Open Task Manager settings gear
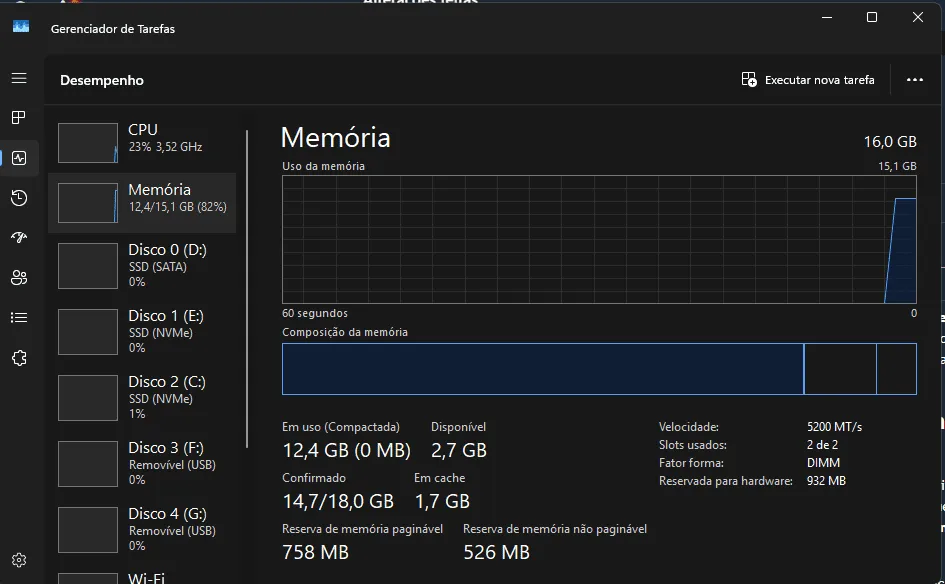945x584 pixels. (19, 561)
